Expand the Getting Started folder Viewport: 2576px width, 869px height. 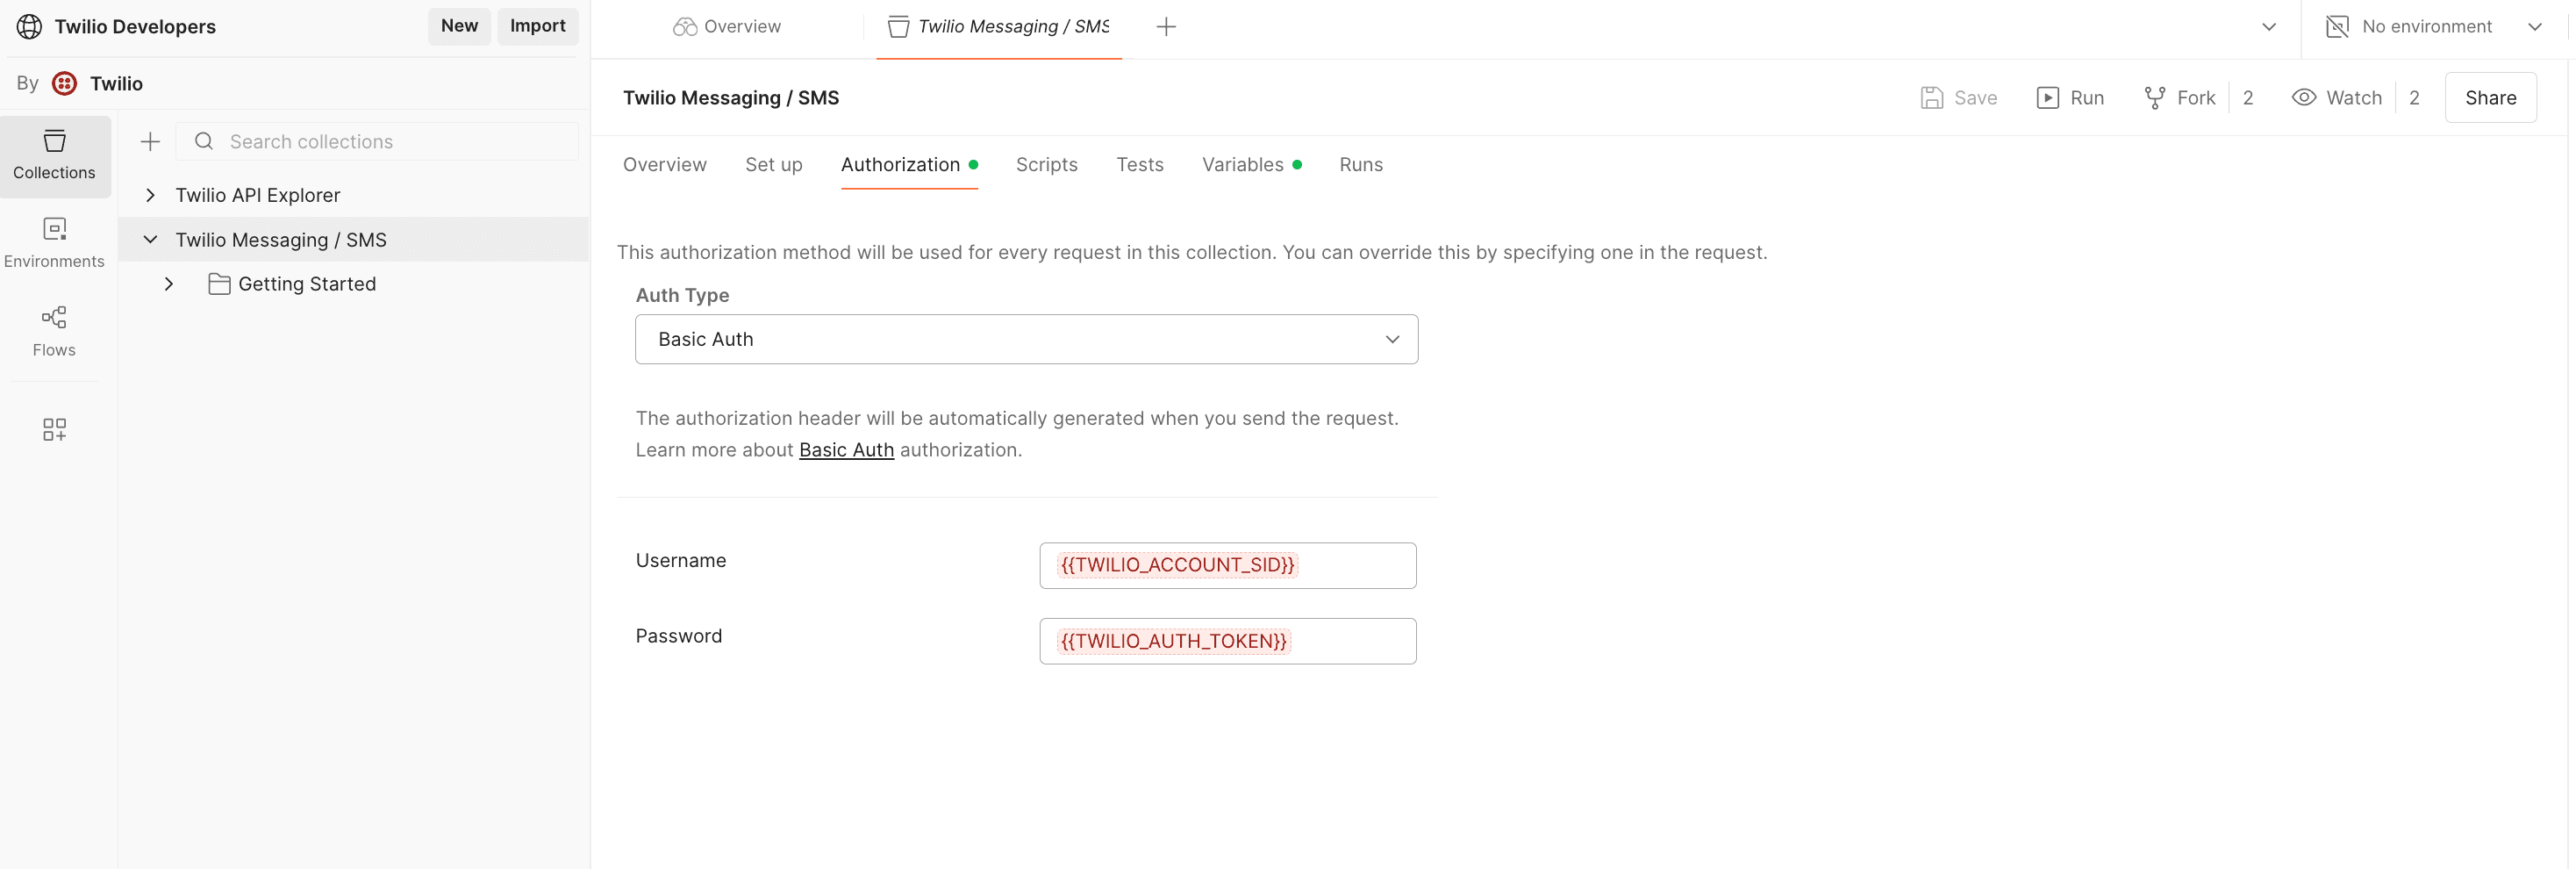click(x=168, y=283)
